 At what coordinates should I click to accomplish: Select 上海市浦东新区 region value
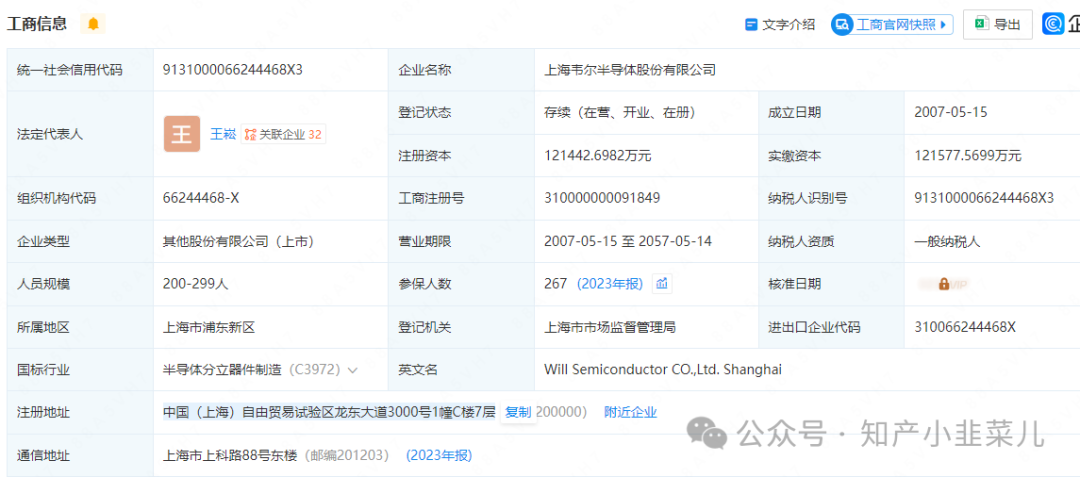pos(209,327)
